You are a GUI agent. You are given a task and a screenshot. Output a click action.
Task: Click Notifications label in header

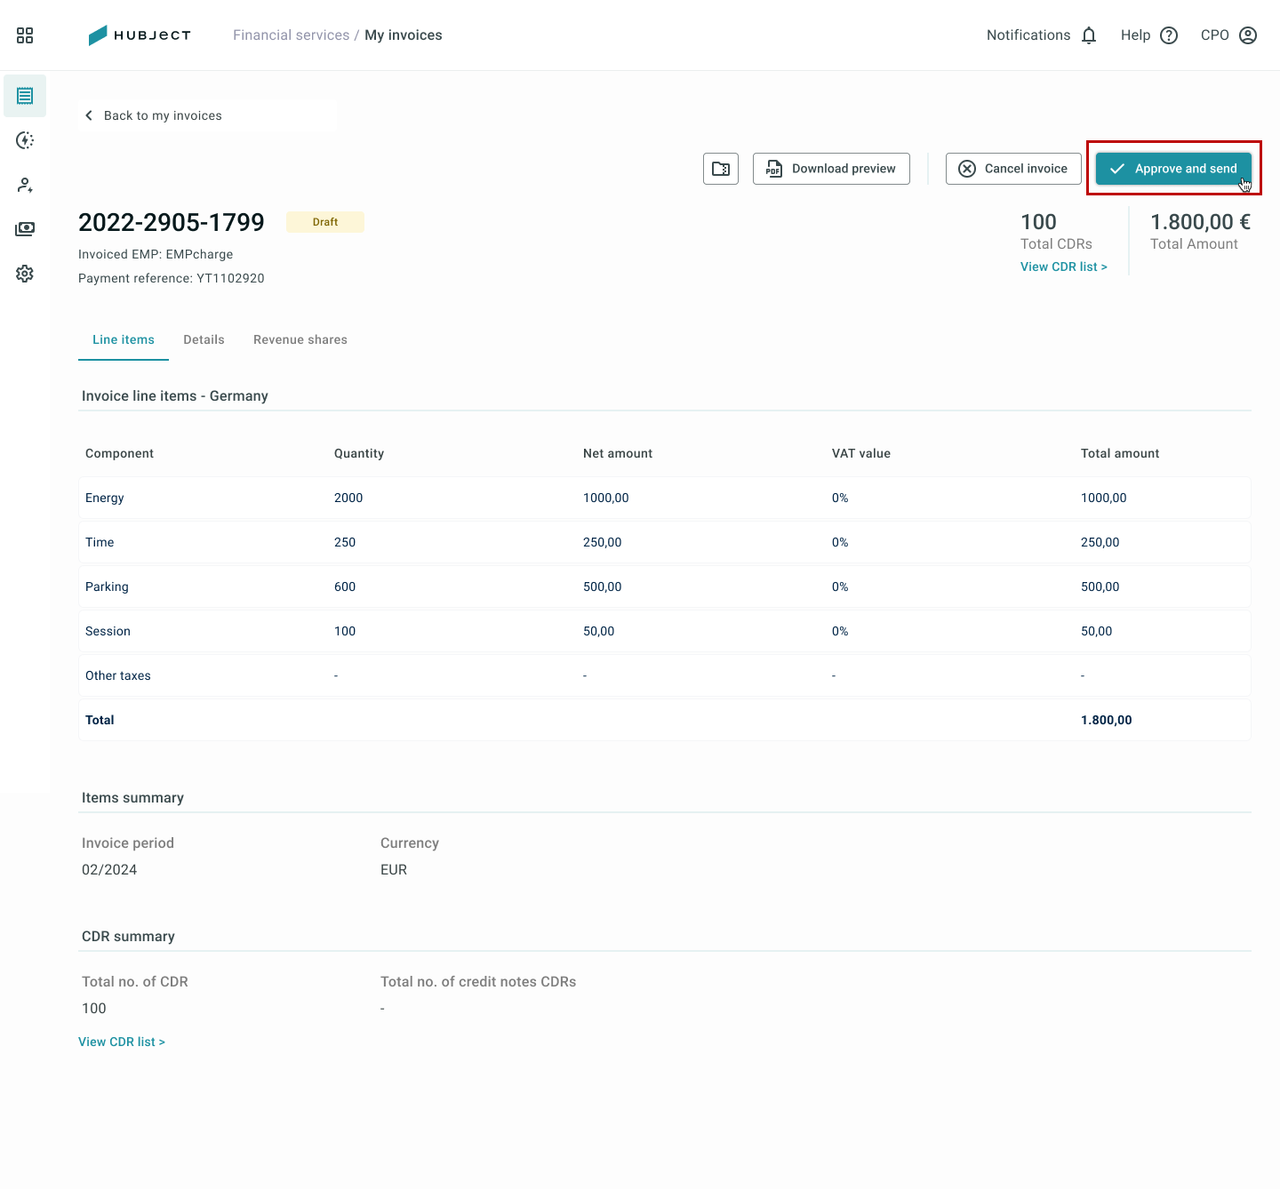click(x=1028, y=35)
